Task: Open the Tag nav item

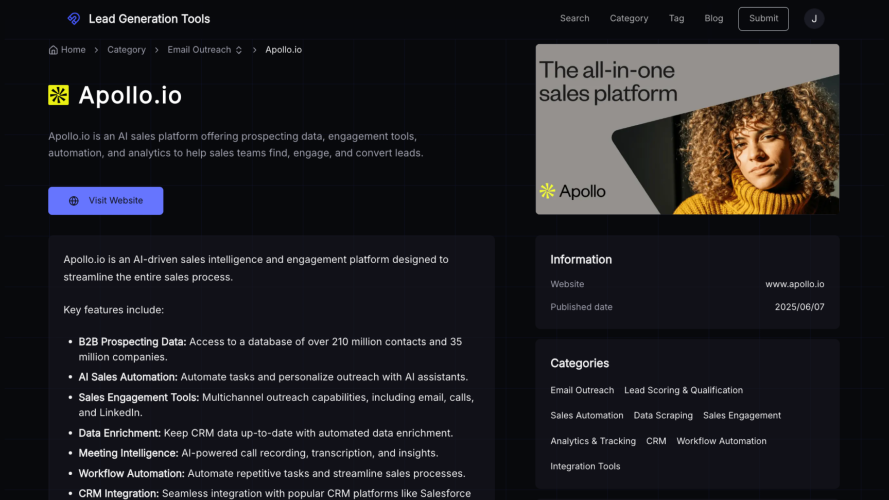Action: (676, 18)
